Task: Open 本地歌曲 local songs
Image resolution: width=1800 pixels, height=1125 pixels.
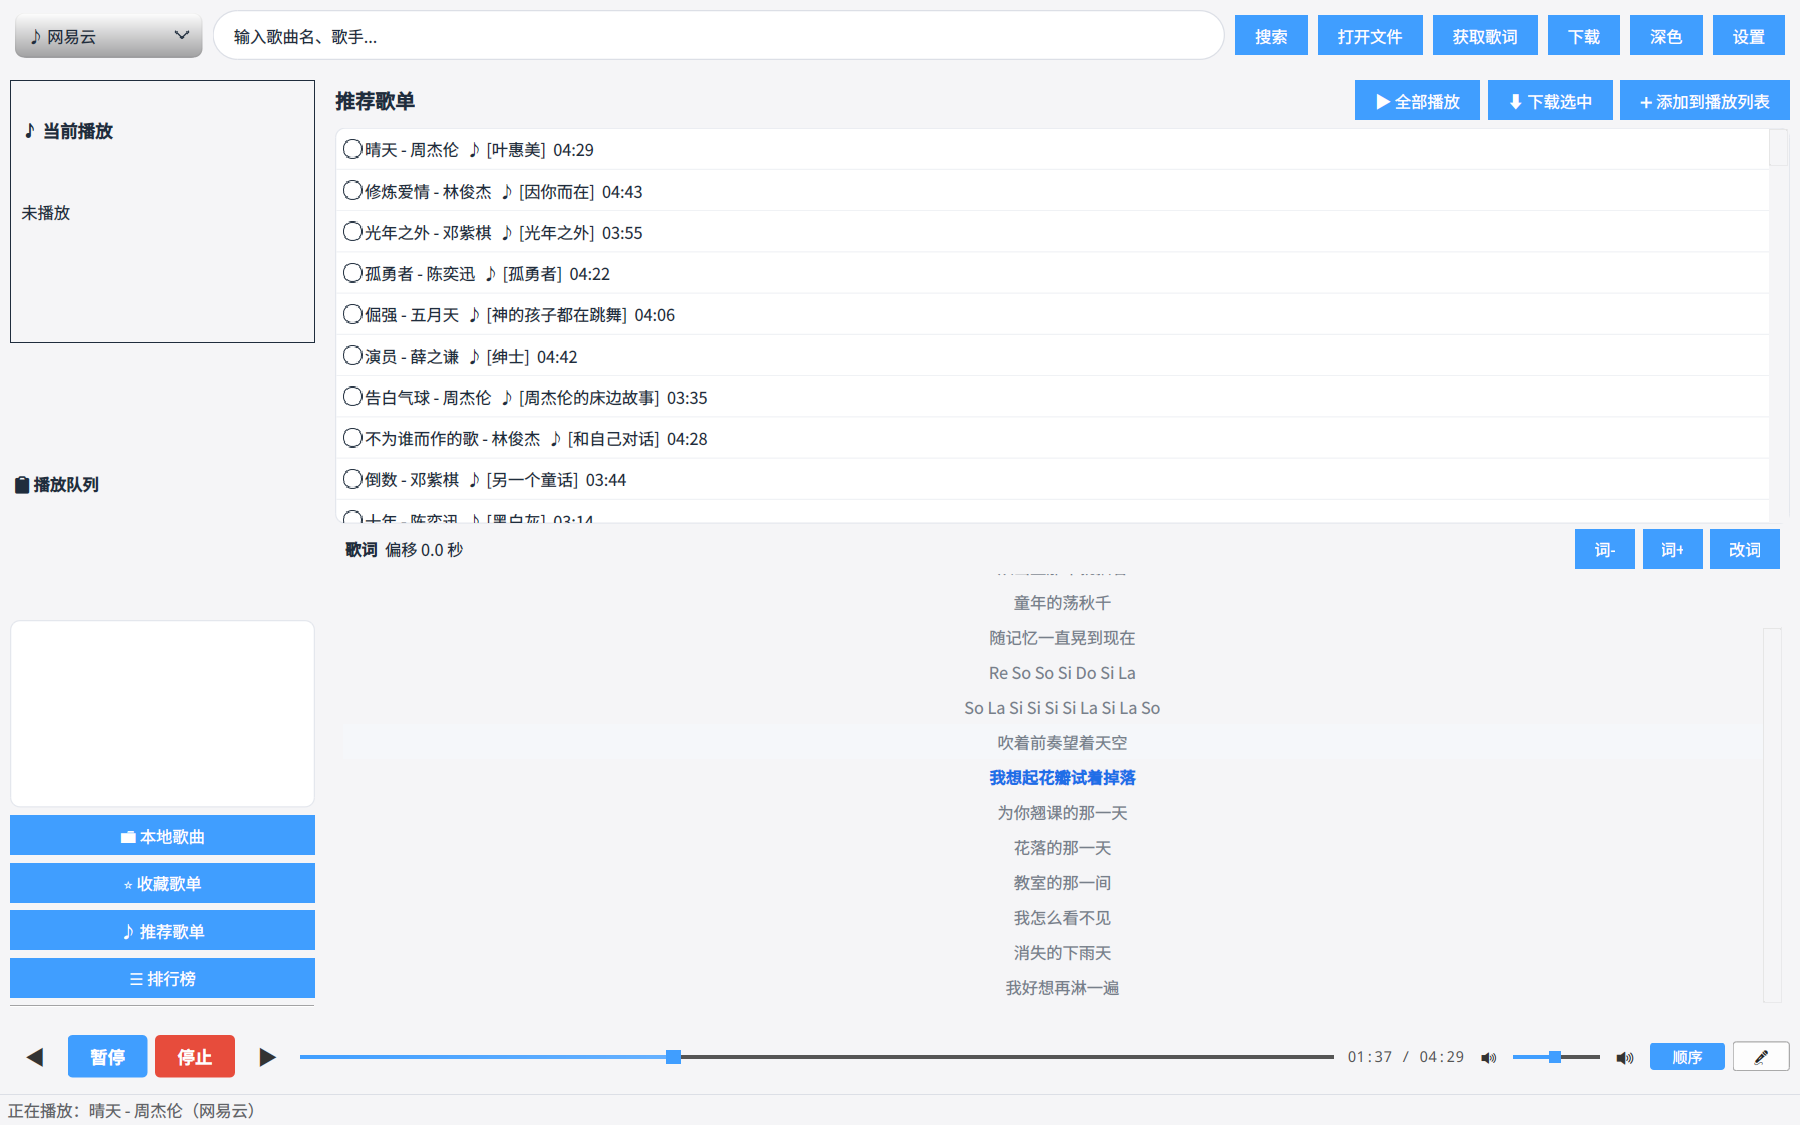Action: (162, 835)
